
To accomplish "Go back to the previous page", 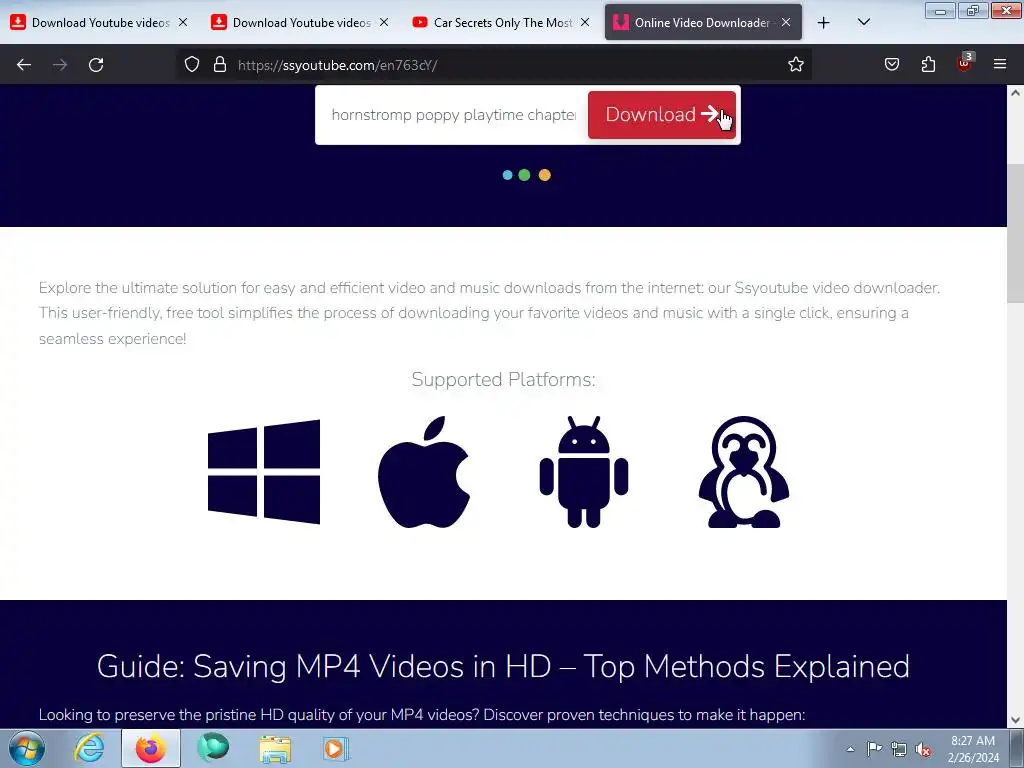I will [x=24, y=65].
